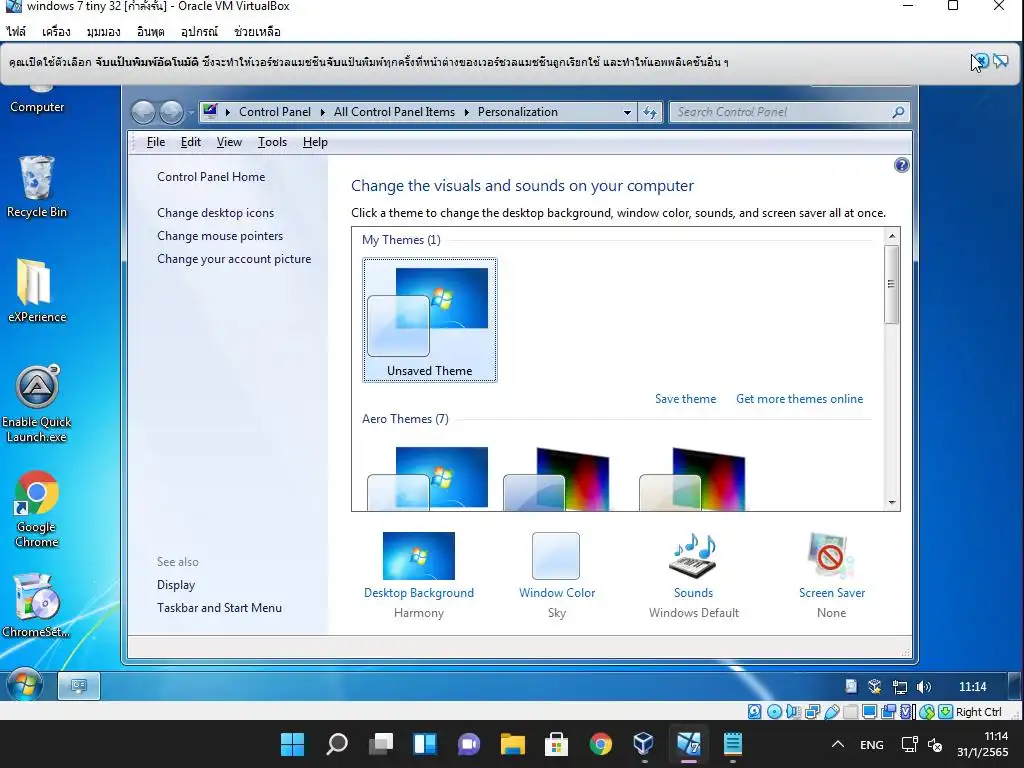Click the green keyboard capture arrow icon
The height and width of the screenshot is (768, 1024).
point(945,712)
